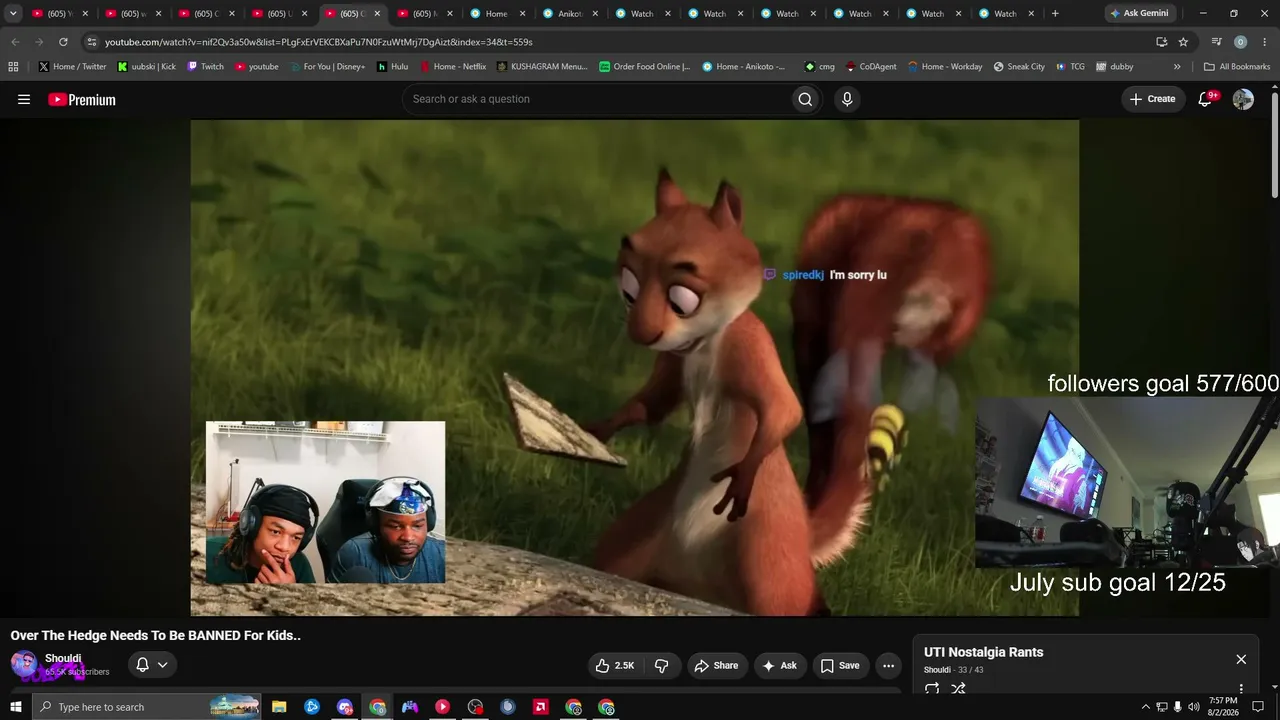Show more bookmarks overflow chevron
This screenshot has width=1280, height=720.
point(1177,67)
